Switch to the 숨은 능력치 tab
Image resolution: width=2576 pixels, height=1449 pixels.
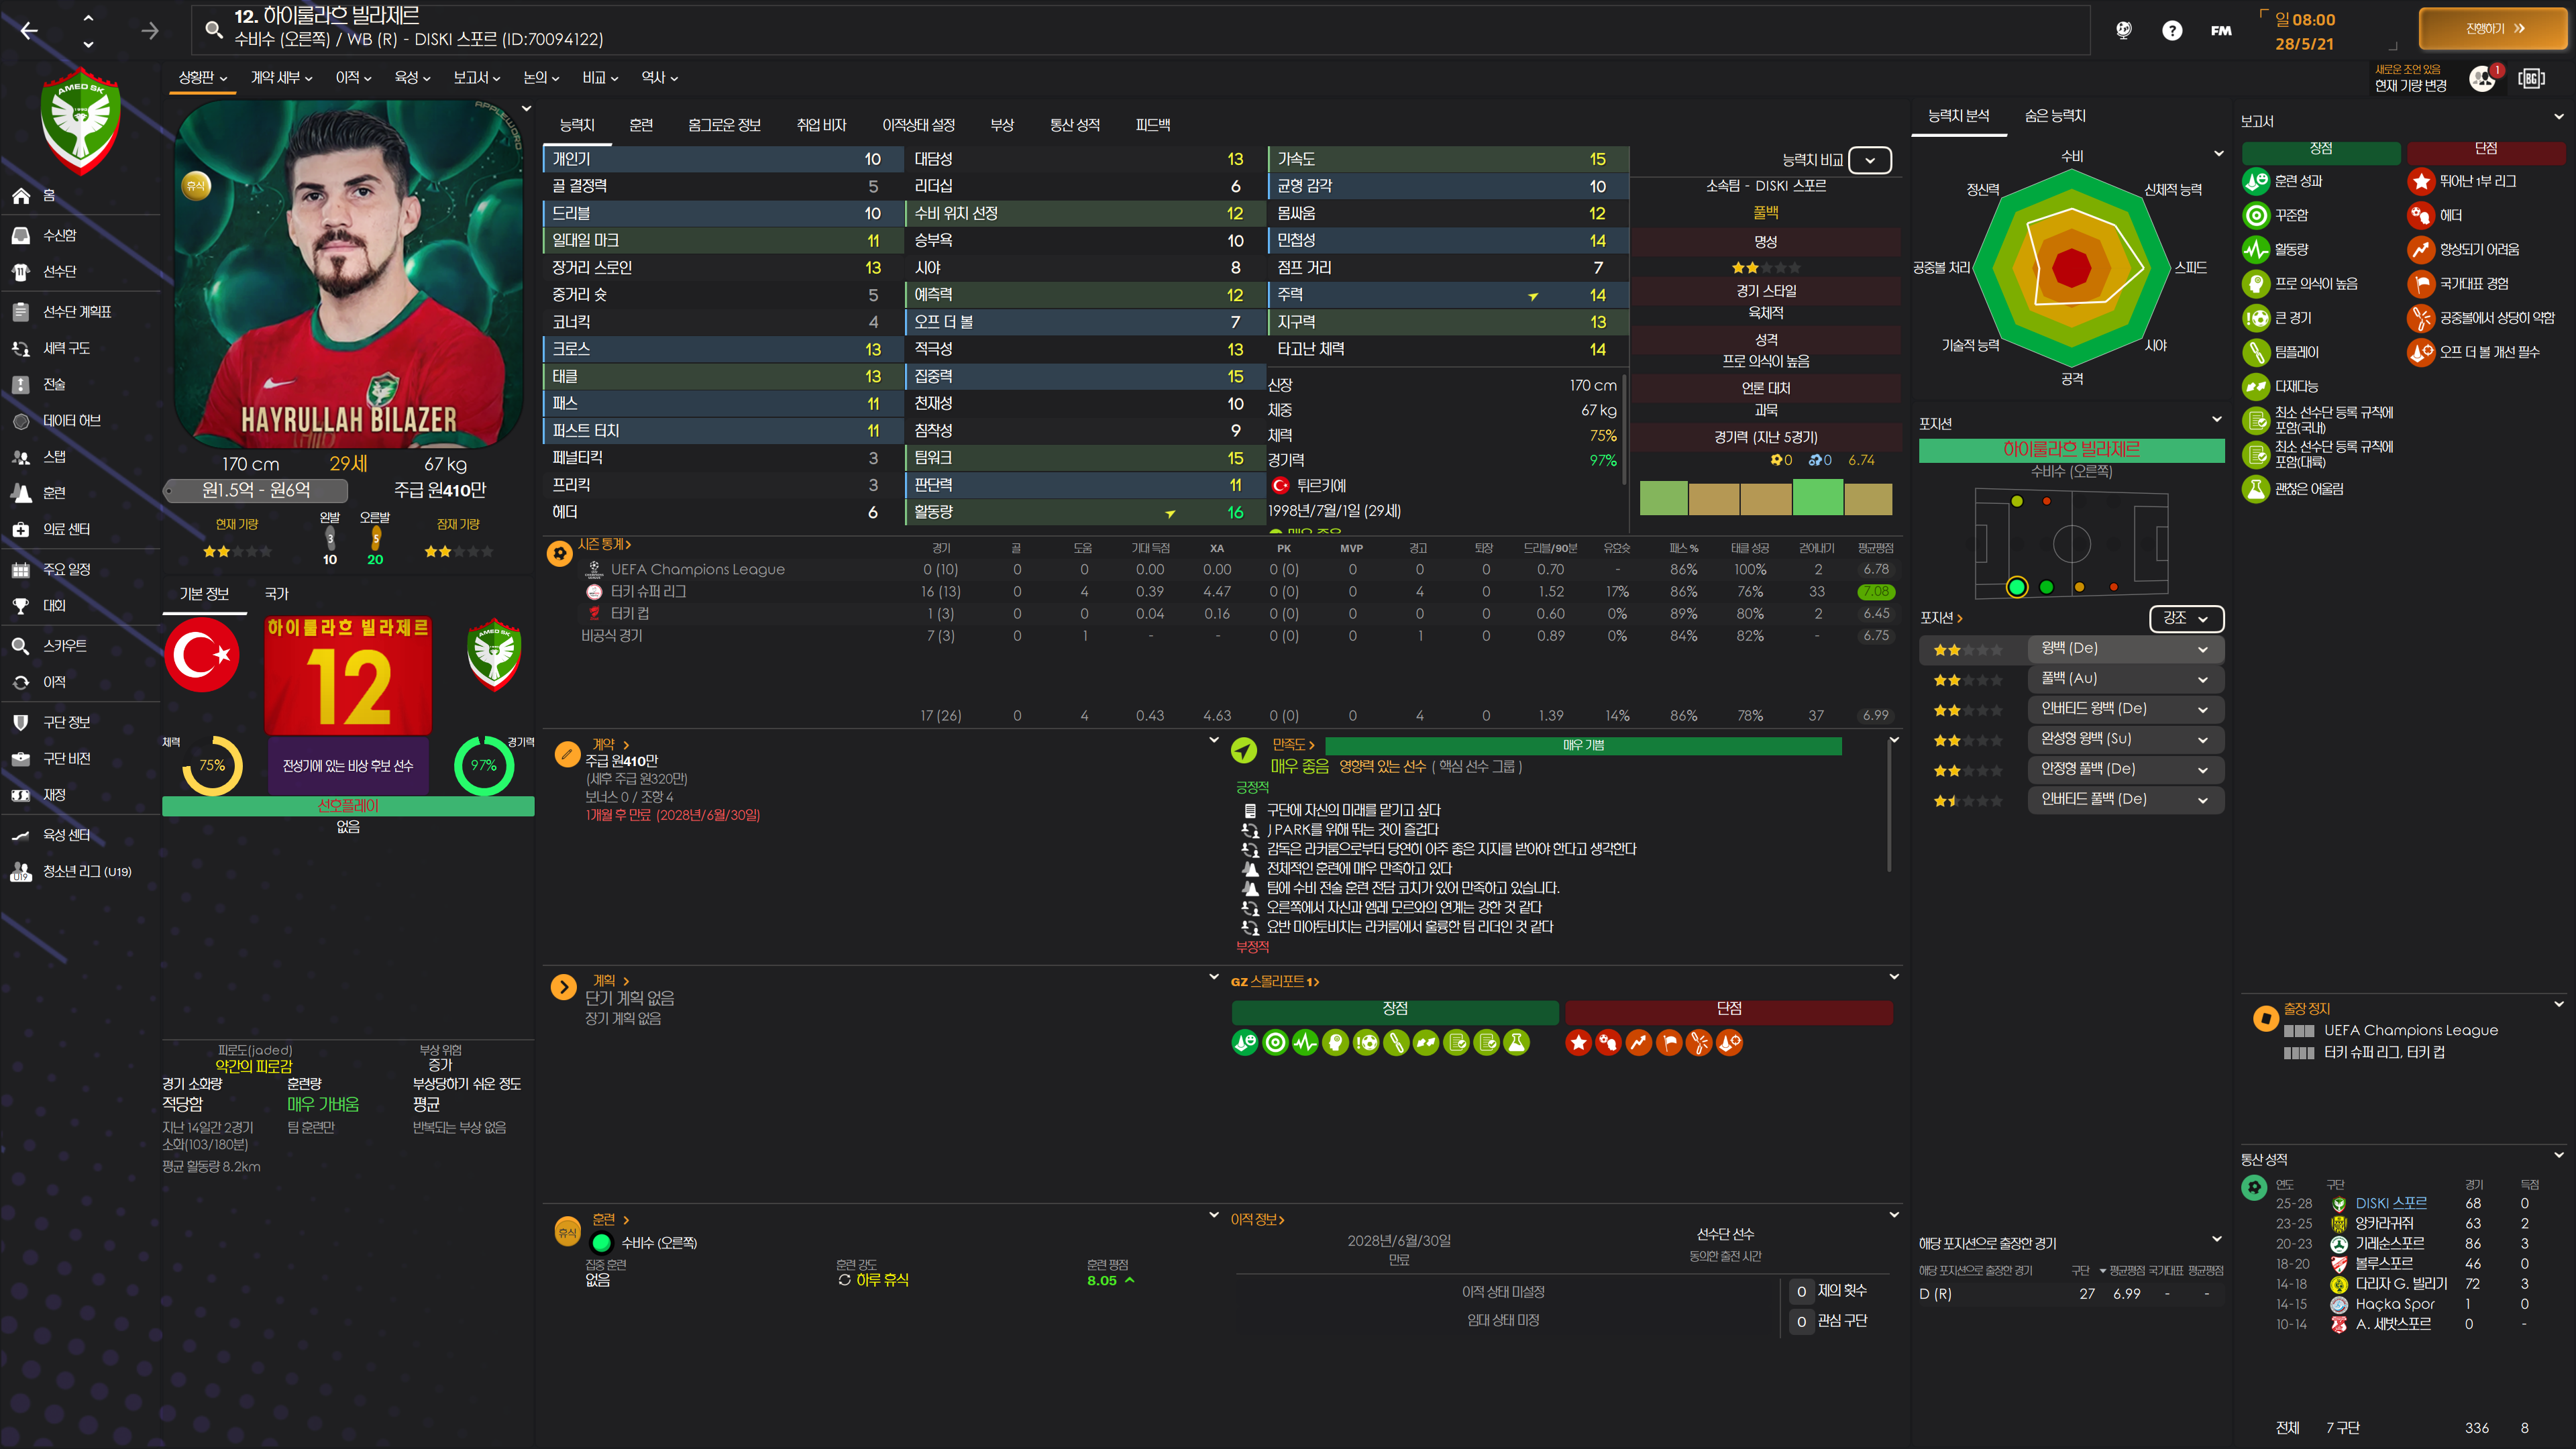click(x=2054, y=116)
